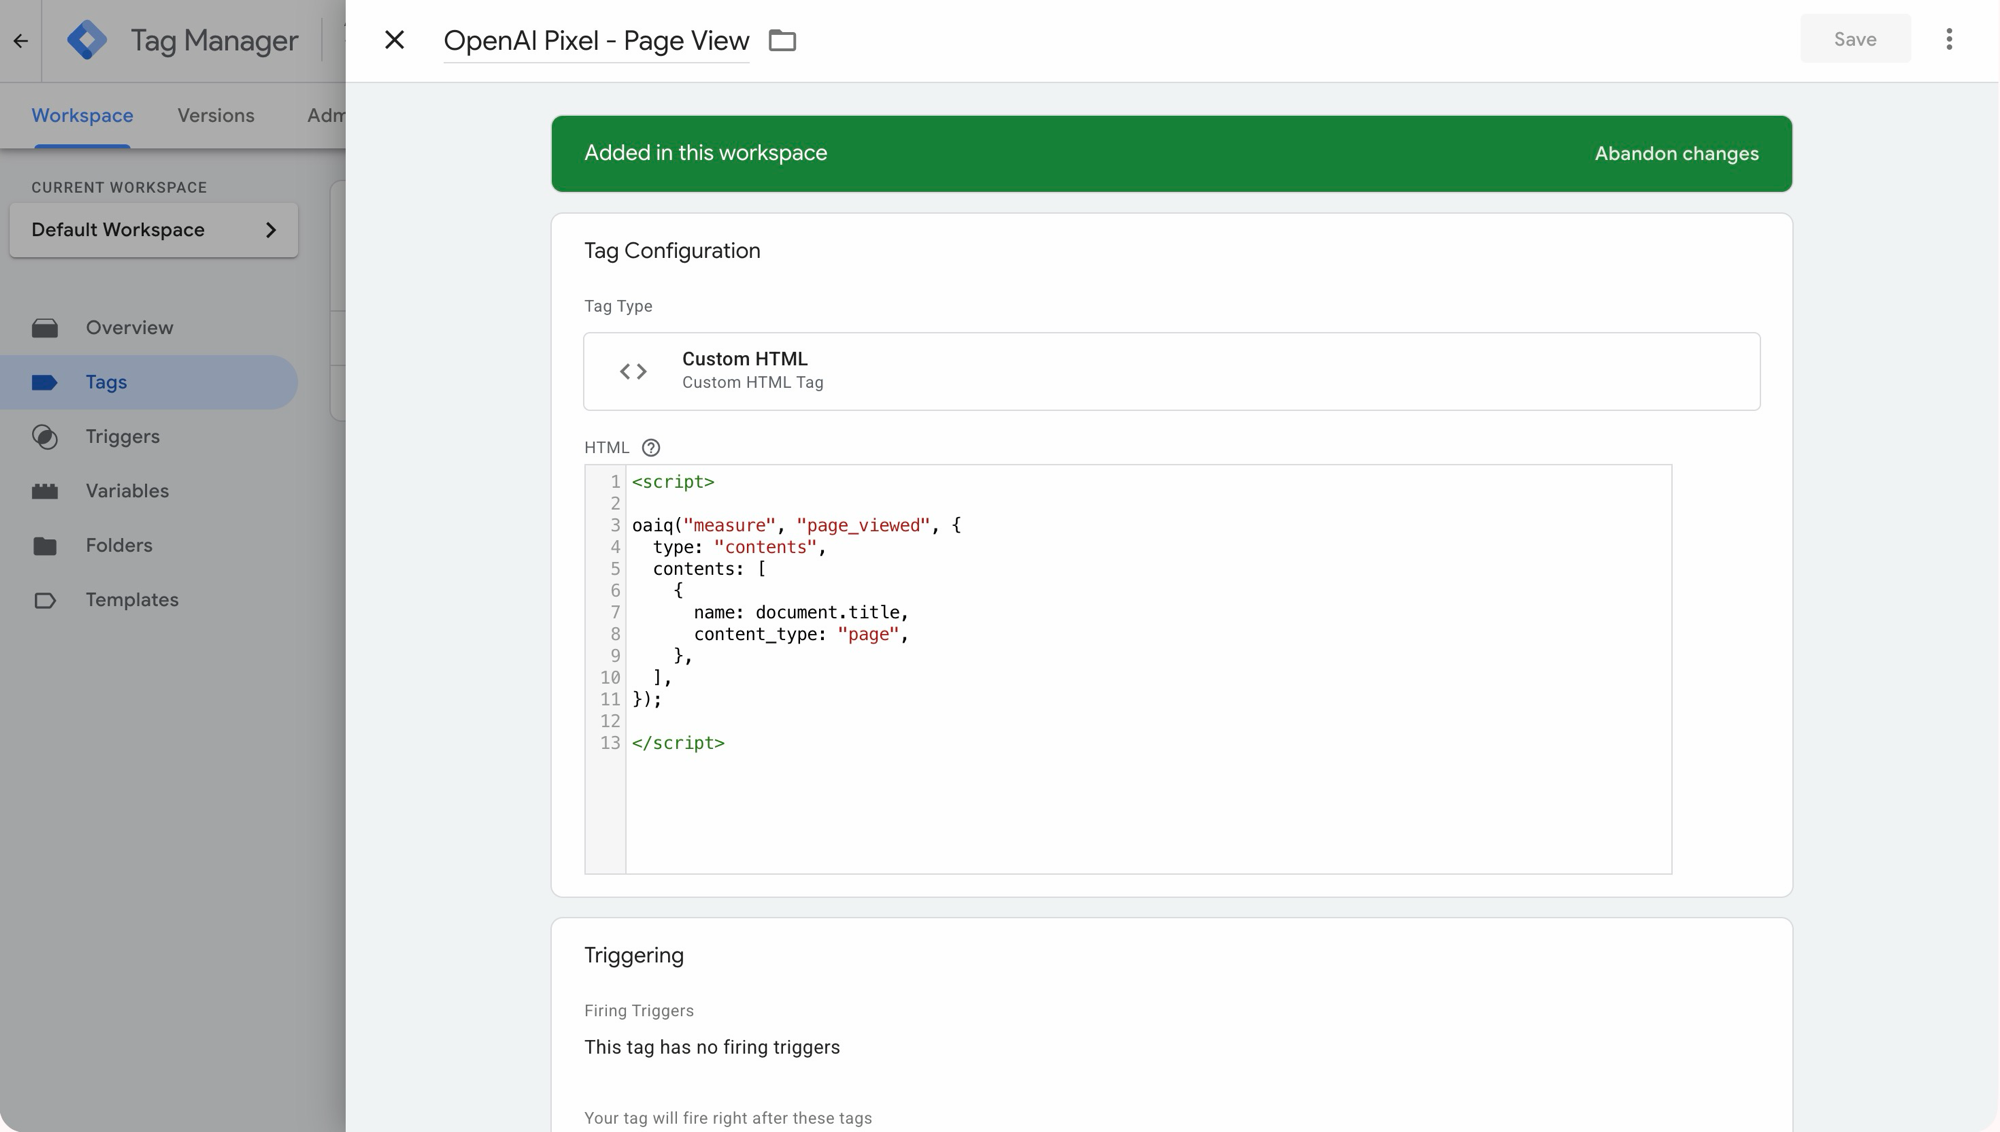Click the Triggers sidebar icon
The height and width of the screenshot is (1132, 2000).
[x=45, y=437]
